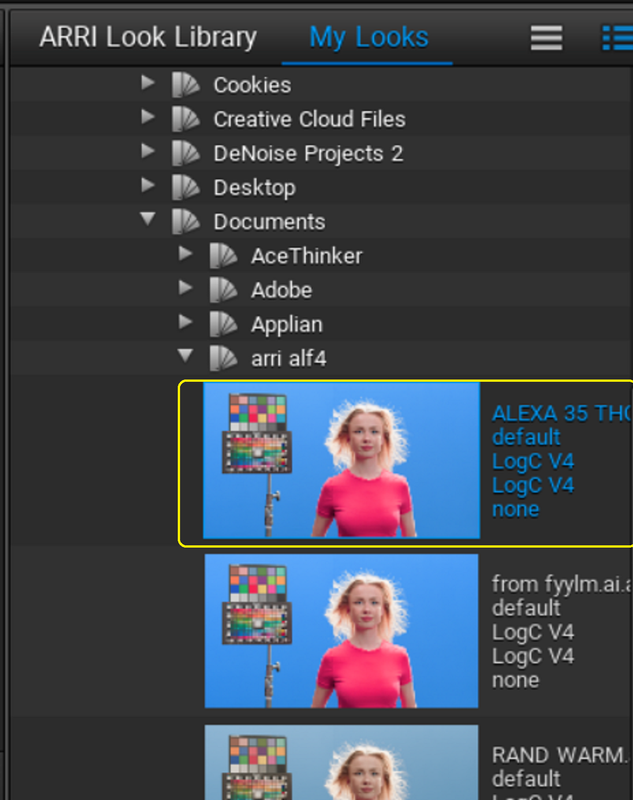Click the 'from fyylm.ai' look name text

pos(562,585)
